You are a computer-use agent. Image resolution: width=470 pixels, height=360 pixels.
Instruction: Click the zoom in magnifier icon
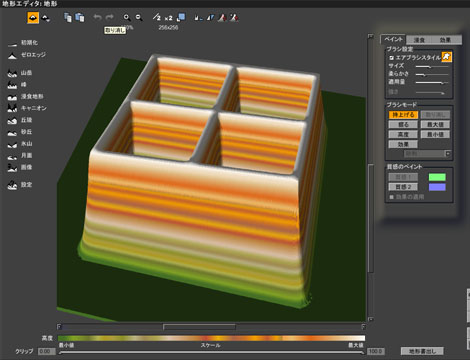click(127, 17)
